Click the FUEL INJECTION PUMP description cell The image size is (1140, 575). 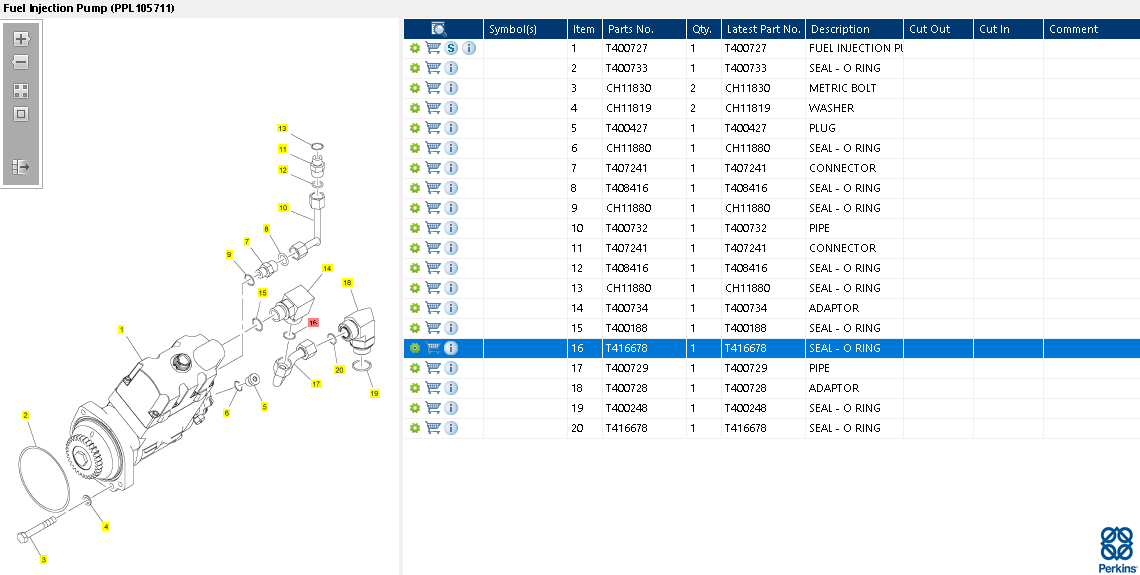tap(856, 48)
